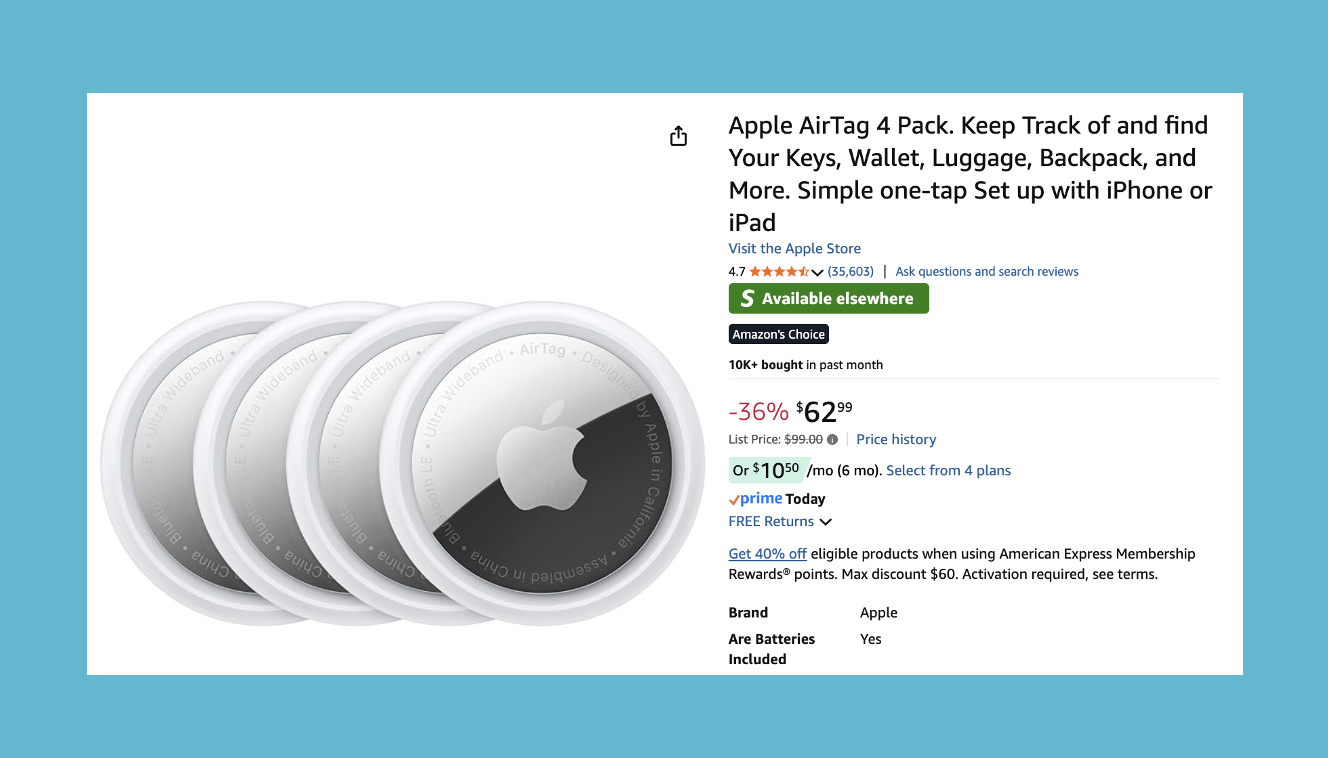Click the share icon above product image
Screen dimensions: 1328x758
point(678,136)
